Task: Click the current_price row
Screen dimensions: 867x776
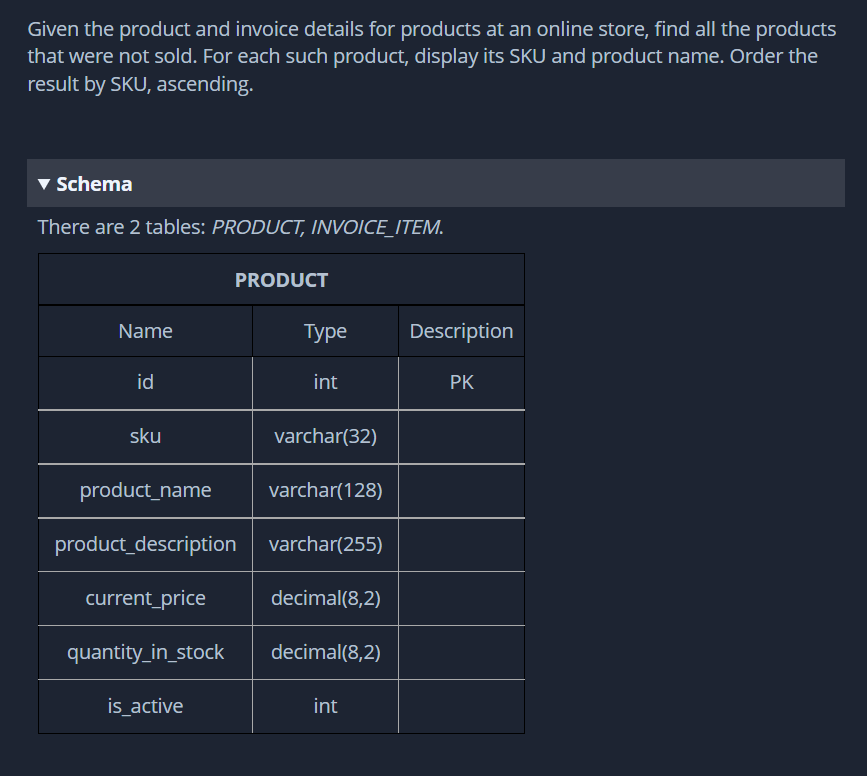Action: click(x=145, y=598)
